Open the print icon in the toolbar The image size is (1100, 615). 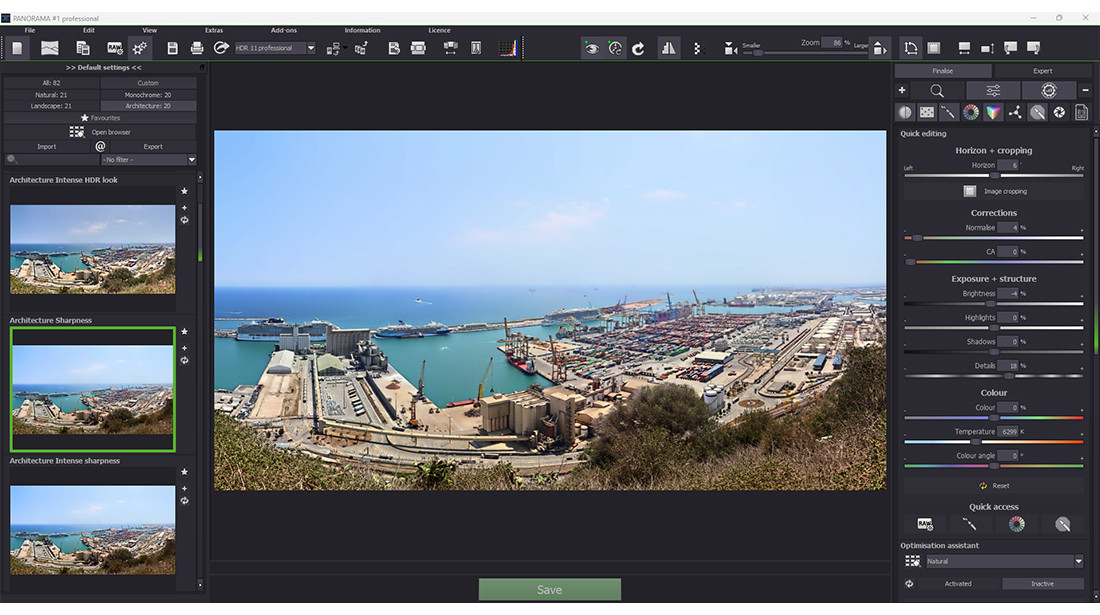pos(196,47)
